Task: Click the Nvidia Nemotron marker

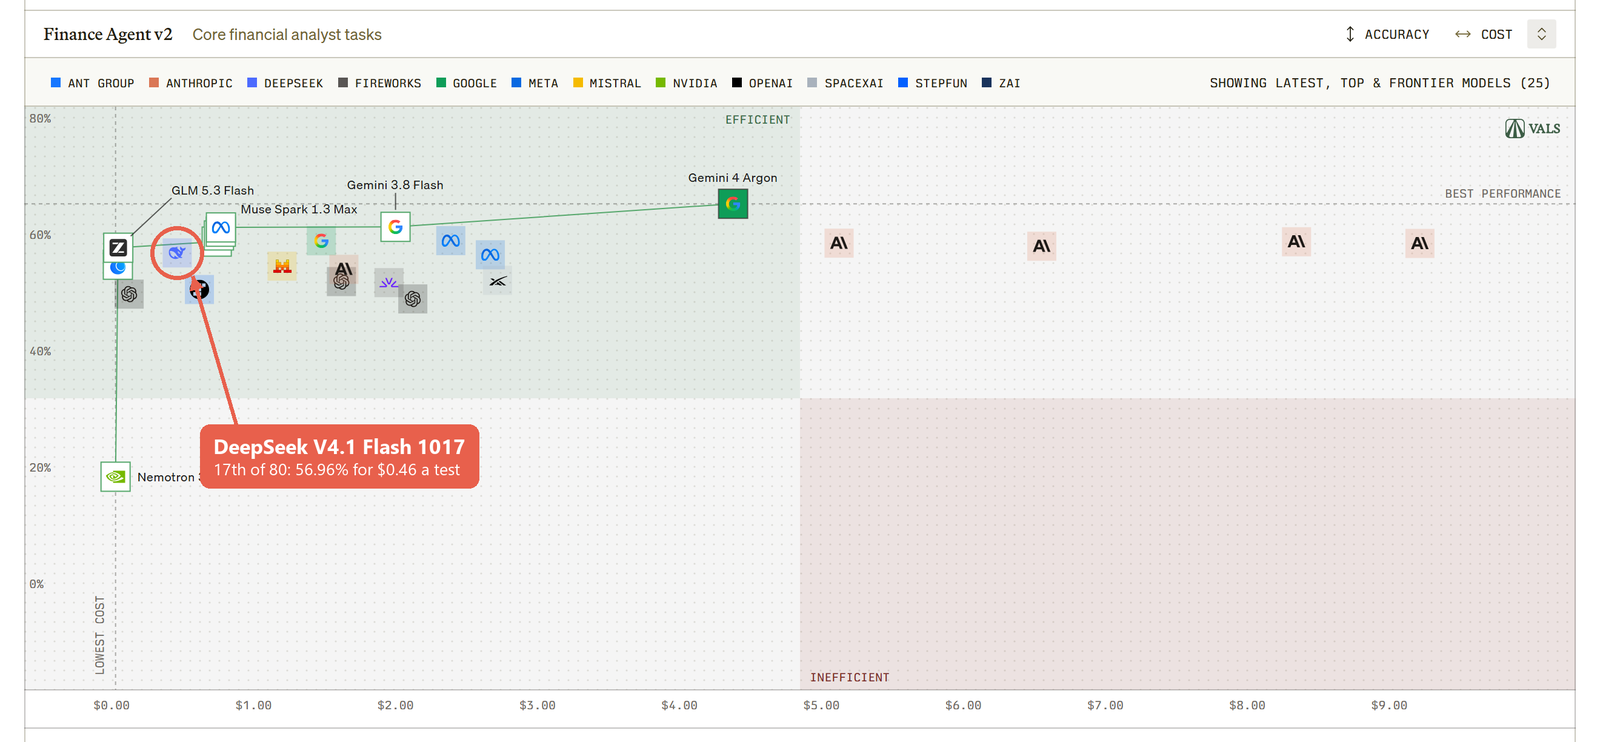Action: pyautogui.click(x=116, y=477)
